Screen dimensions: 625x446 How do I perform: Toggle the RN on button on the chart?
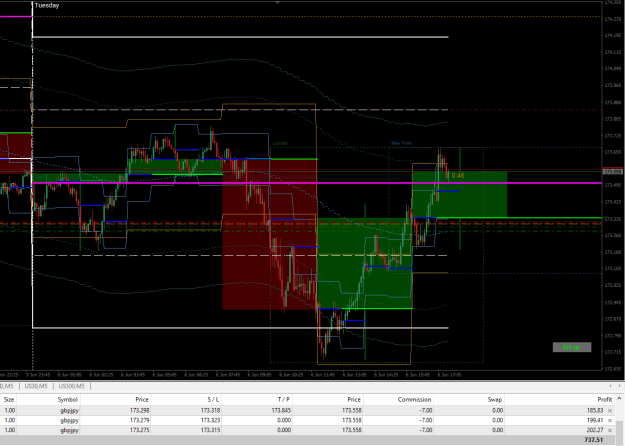[x=572, y=348]
